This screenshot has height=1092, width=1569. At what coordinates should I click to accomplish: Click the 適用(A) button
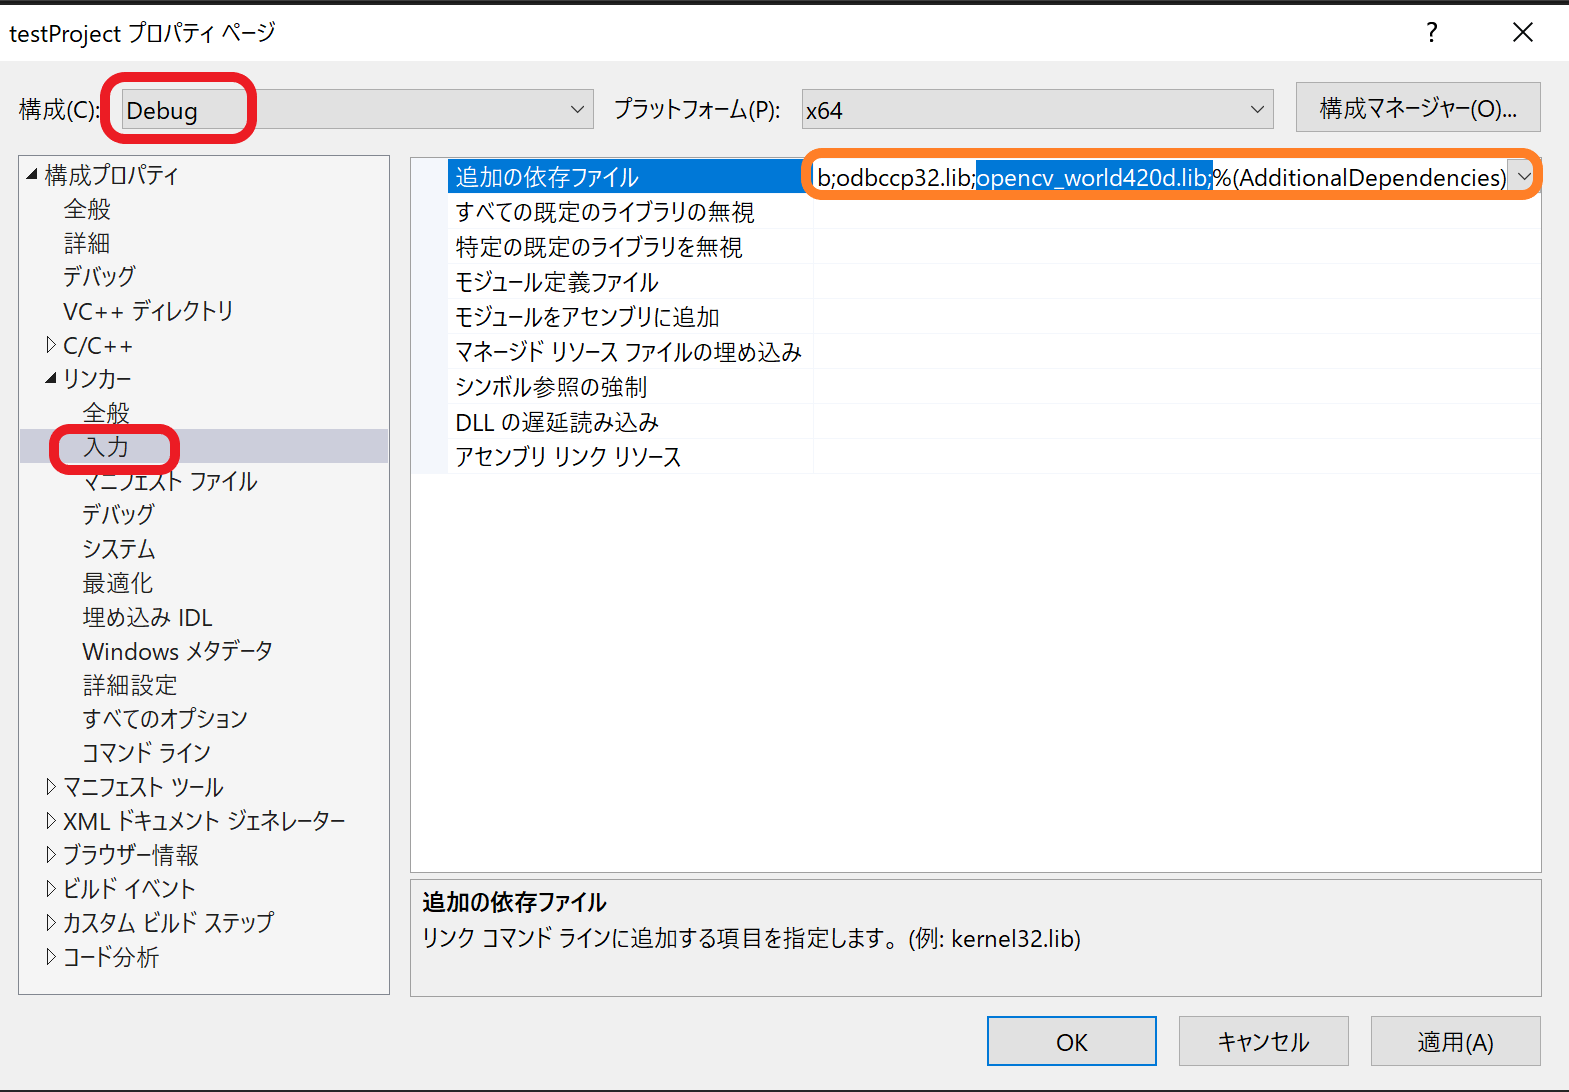[1456, 1042]
